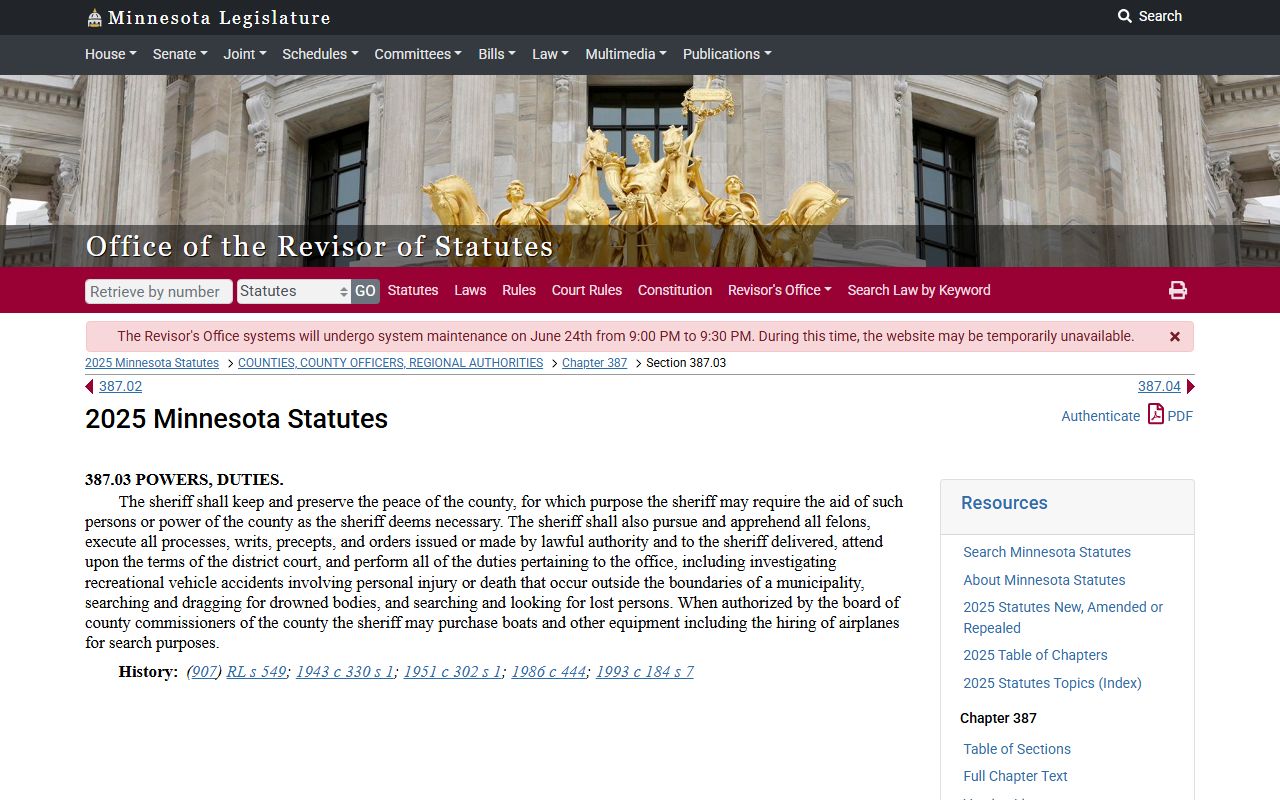The width and height of the screenshot is (1280, 800).
Task: Click the Authenticate link
Action: tap(1100, 416)
